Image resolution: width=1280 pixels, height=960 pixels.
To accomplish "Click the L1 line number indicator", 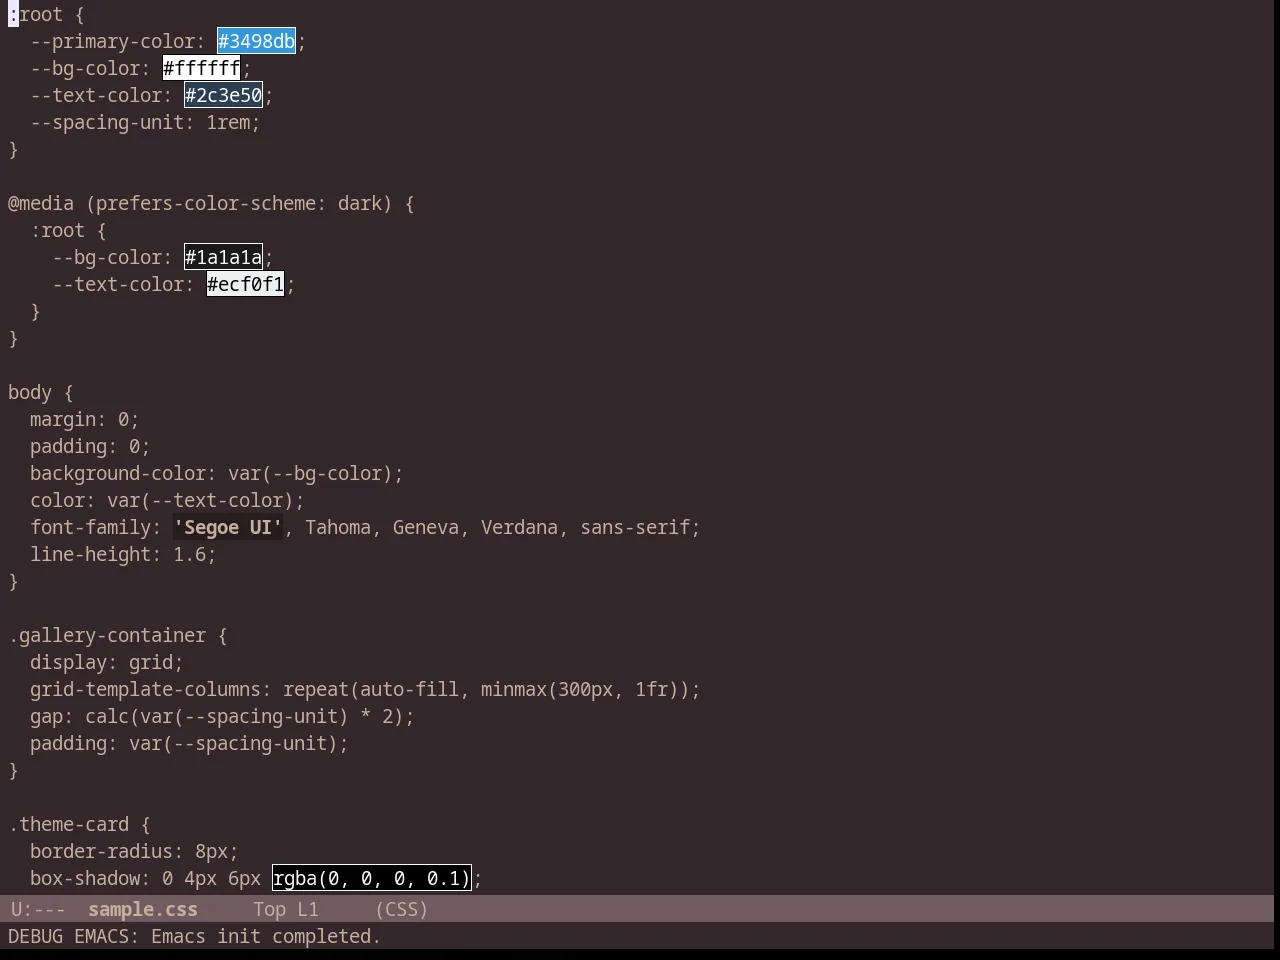I will [x=308, y=909].
